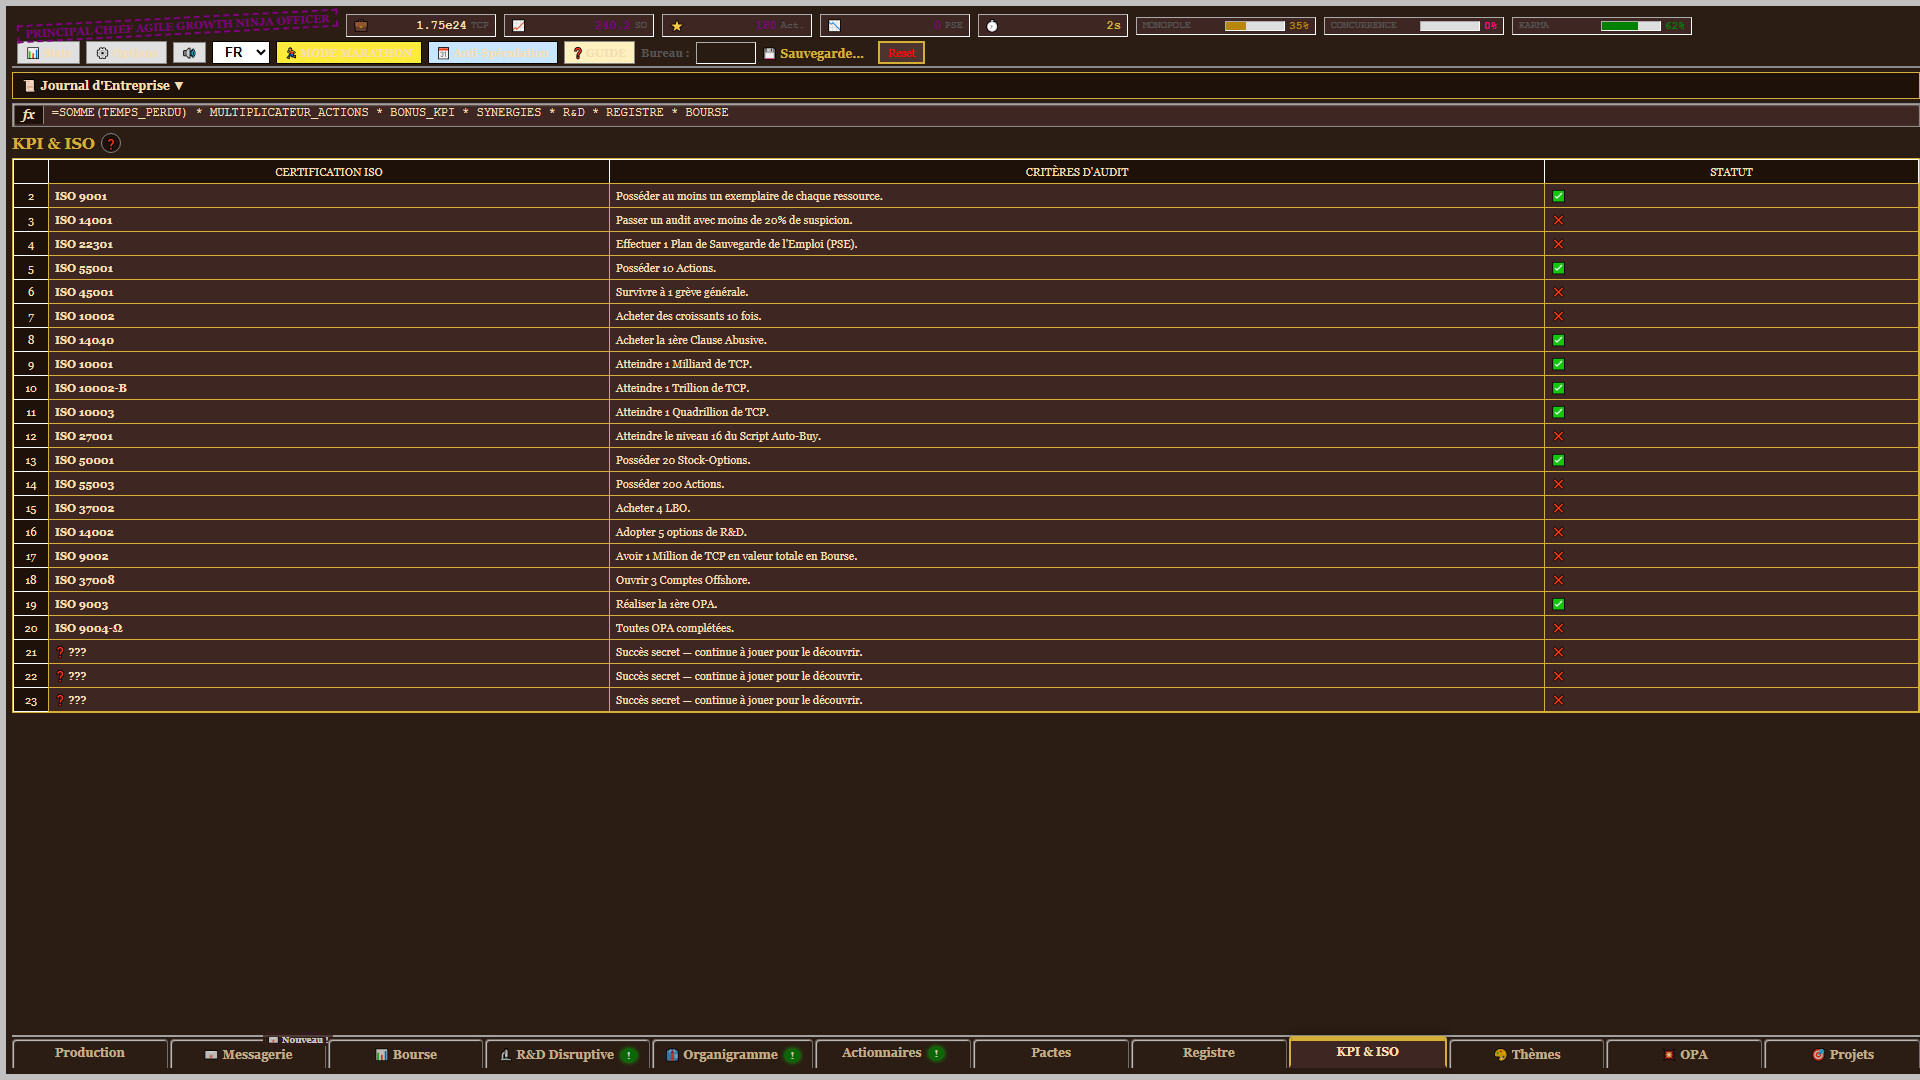The image size is (1920, 1080).
Task: Click the red Reset button
Action: [x=901, y=53]
